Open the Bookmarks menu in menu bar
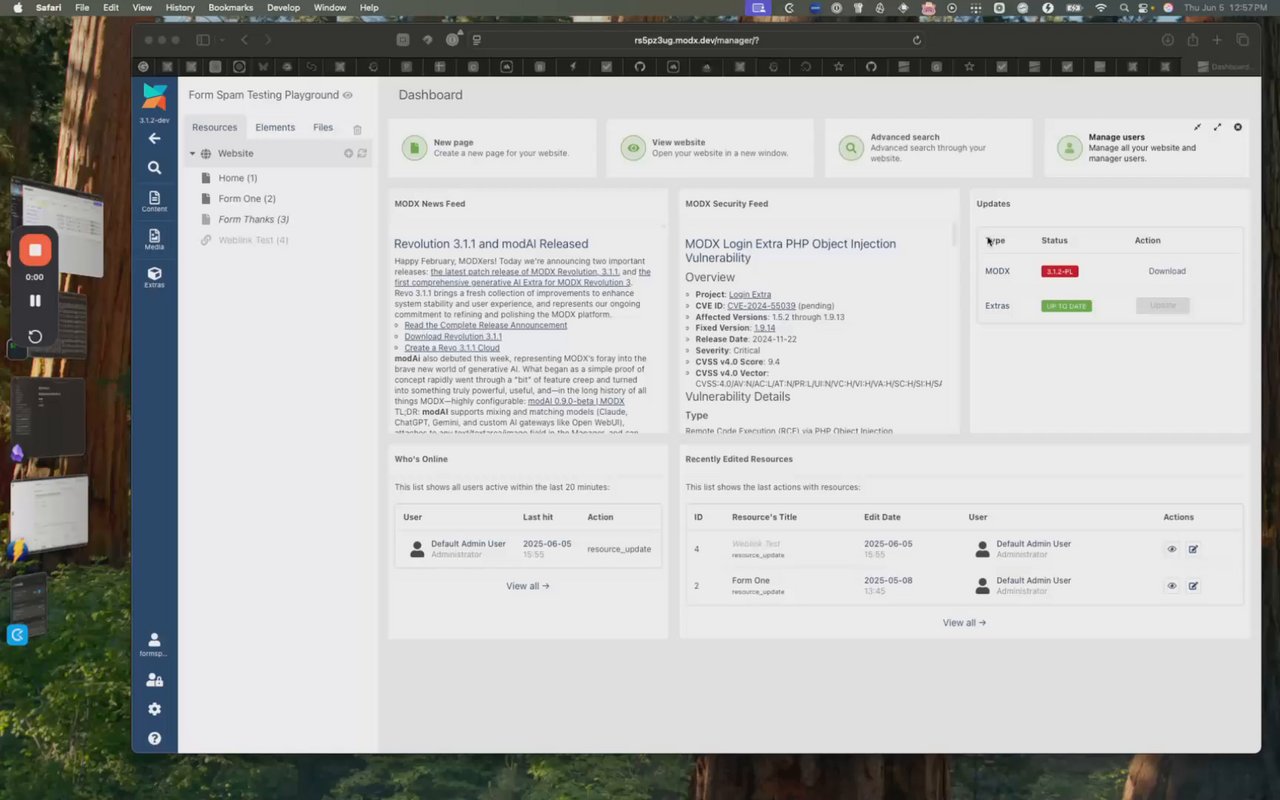 [231, 8]
